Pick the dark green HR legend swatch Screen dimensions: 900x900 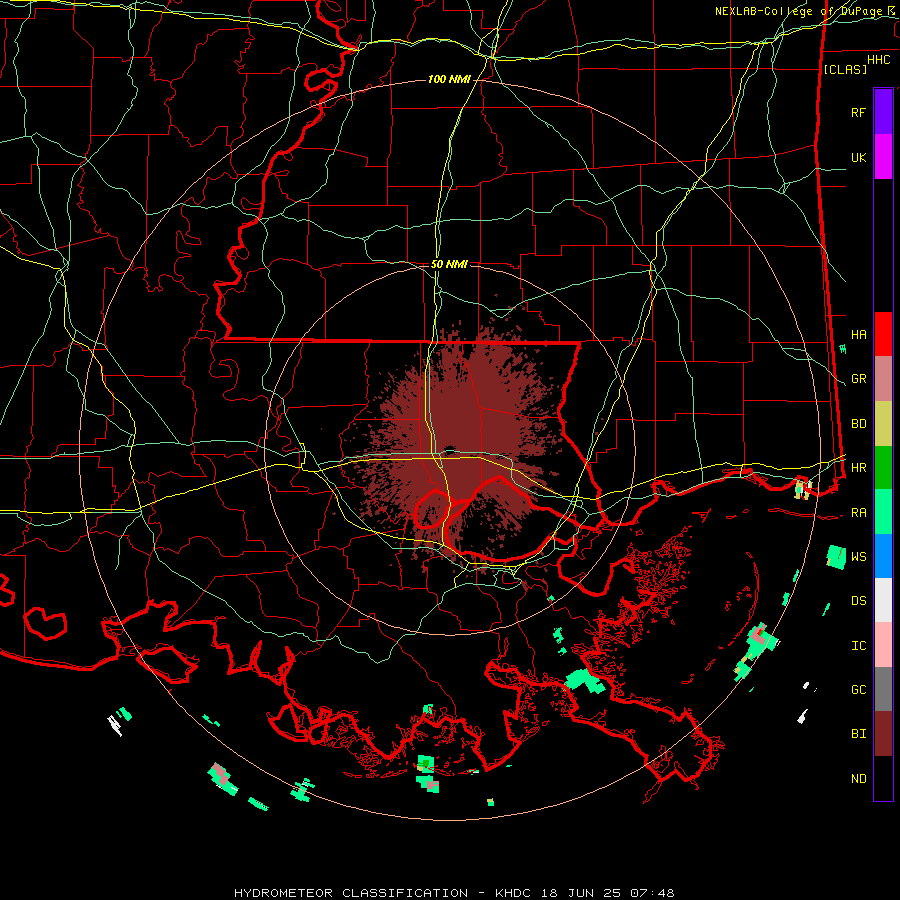pos(883,468)
